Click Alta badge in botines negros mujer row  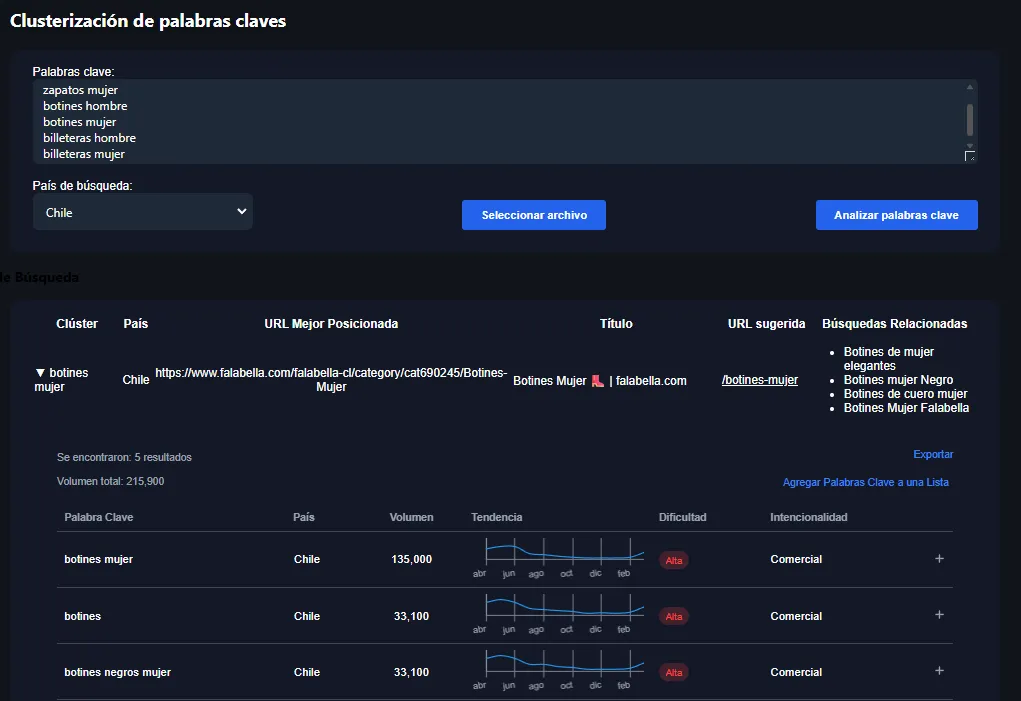coord(674,672)
